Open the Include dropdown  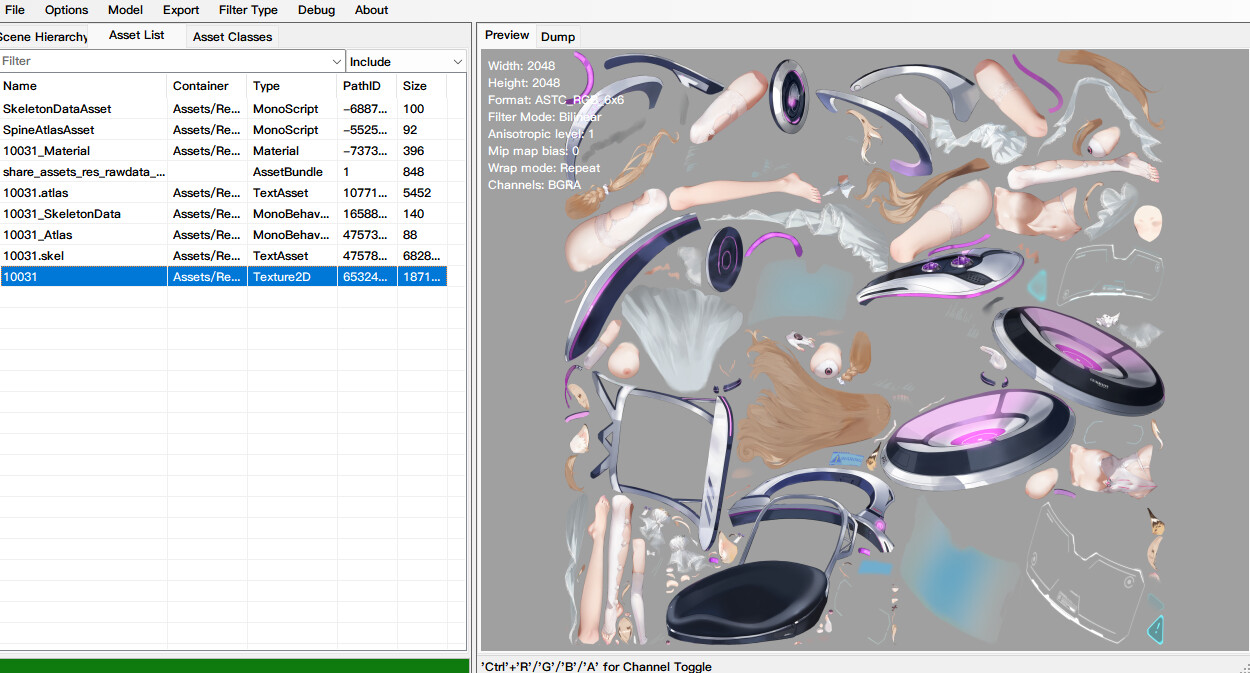[x=407, y=61]
